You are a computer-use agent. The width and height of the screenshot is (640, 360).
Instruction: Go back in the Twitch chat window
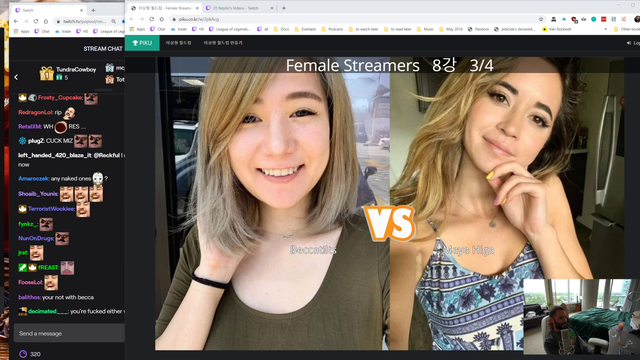click(16, 21)
